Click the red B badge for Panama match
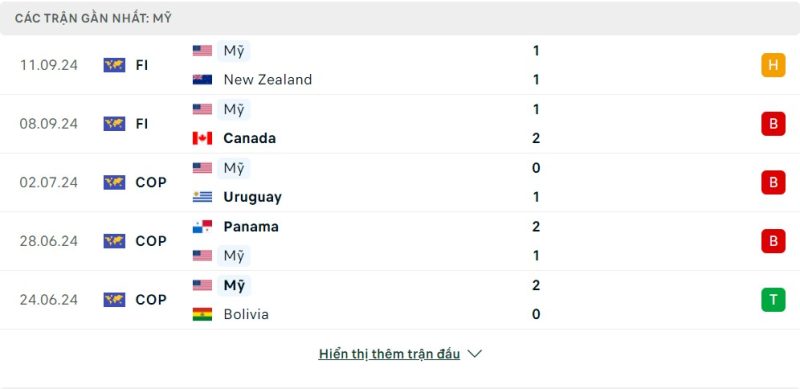Viewport: 800px width, 389px height. (773, 241)
